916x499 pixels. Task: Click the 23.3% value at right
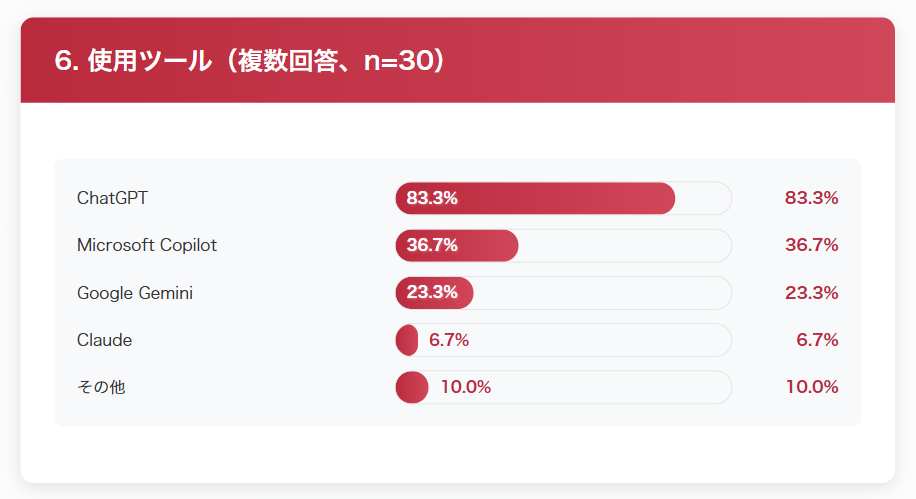(811, 293)
